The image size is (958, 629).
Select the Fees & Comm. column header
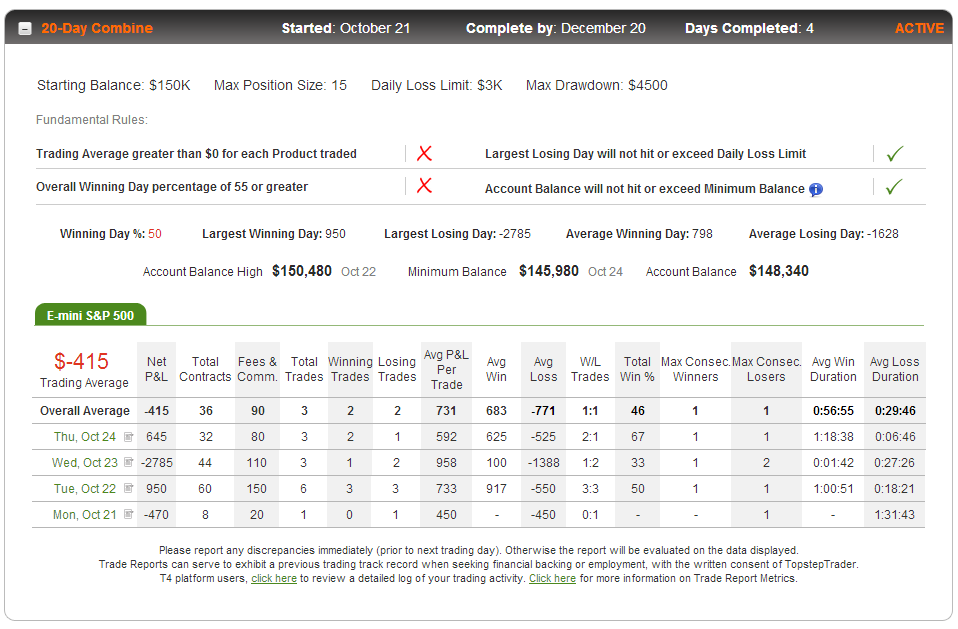[x=257, y=369]
